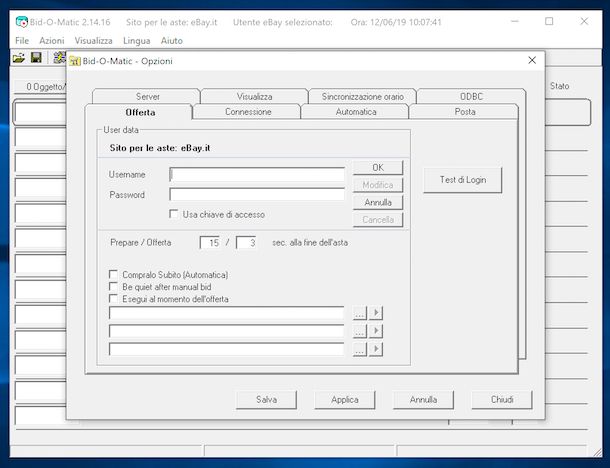Close the Options dialog with X
The height and width of the screenshot is (468, 610).
(x=532, y=60)
